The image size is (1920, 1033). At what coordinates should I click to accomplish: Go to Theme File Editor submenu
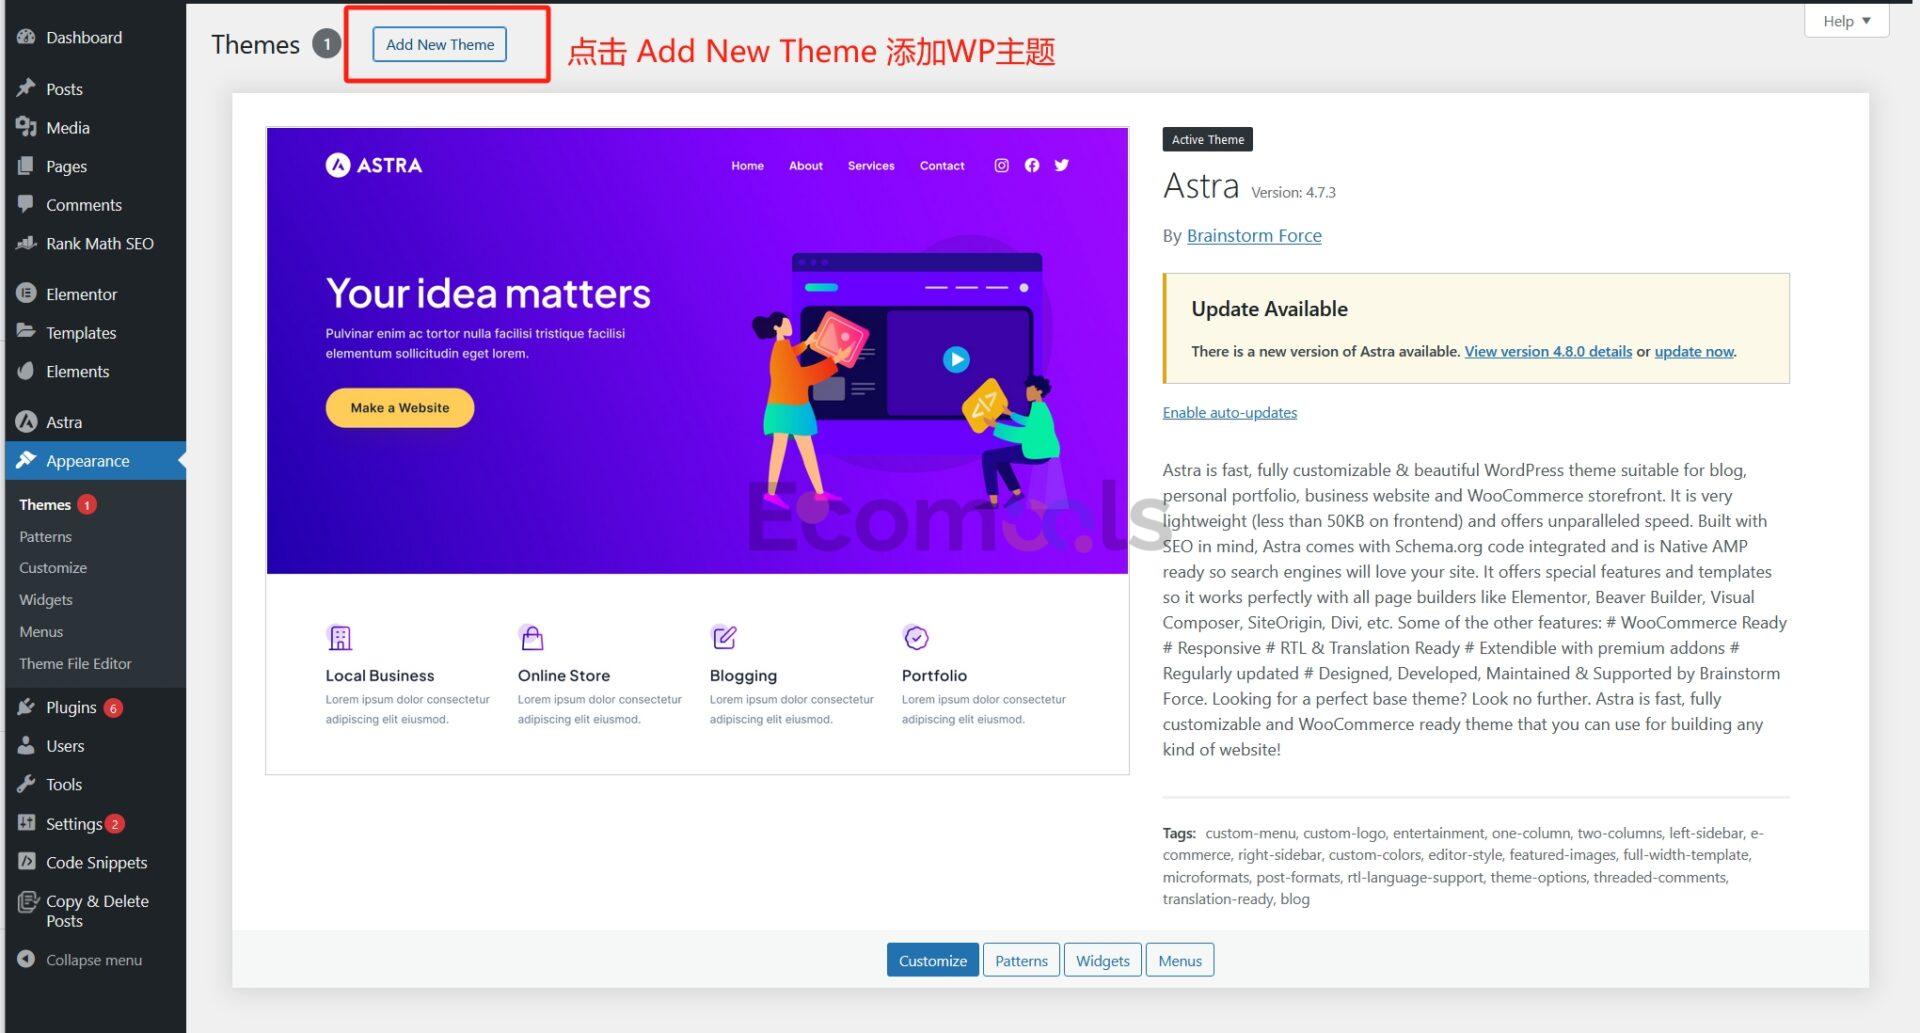tap(75, 663)
